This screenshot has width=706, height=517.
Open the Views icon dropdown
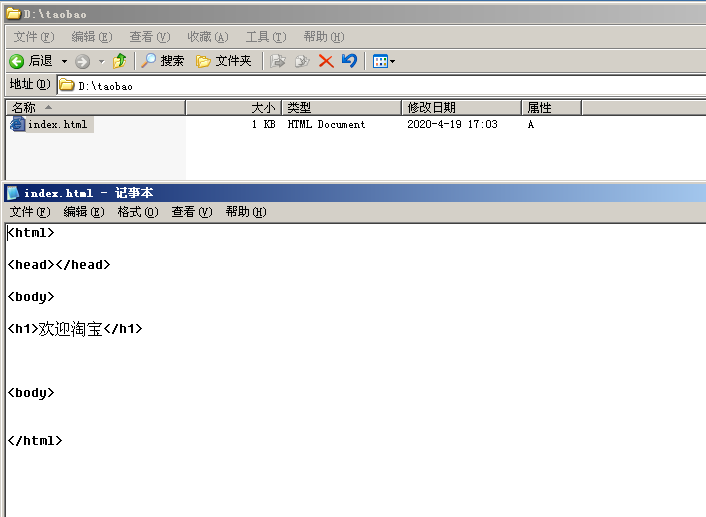pyautogui.click(x=384, y=61)
